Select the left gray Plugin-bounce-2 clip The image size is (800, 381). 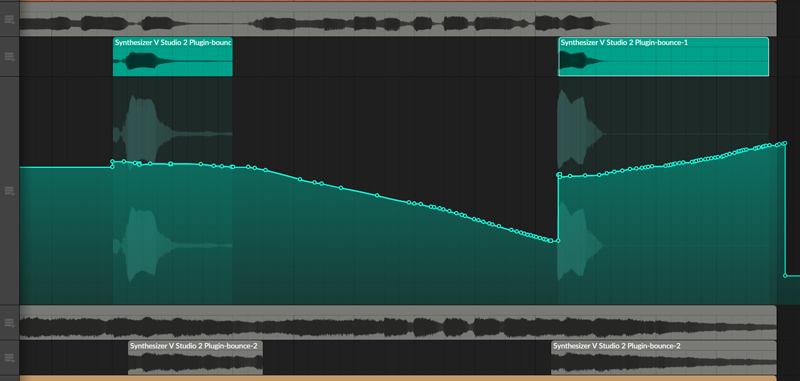(195, 358)
